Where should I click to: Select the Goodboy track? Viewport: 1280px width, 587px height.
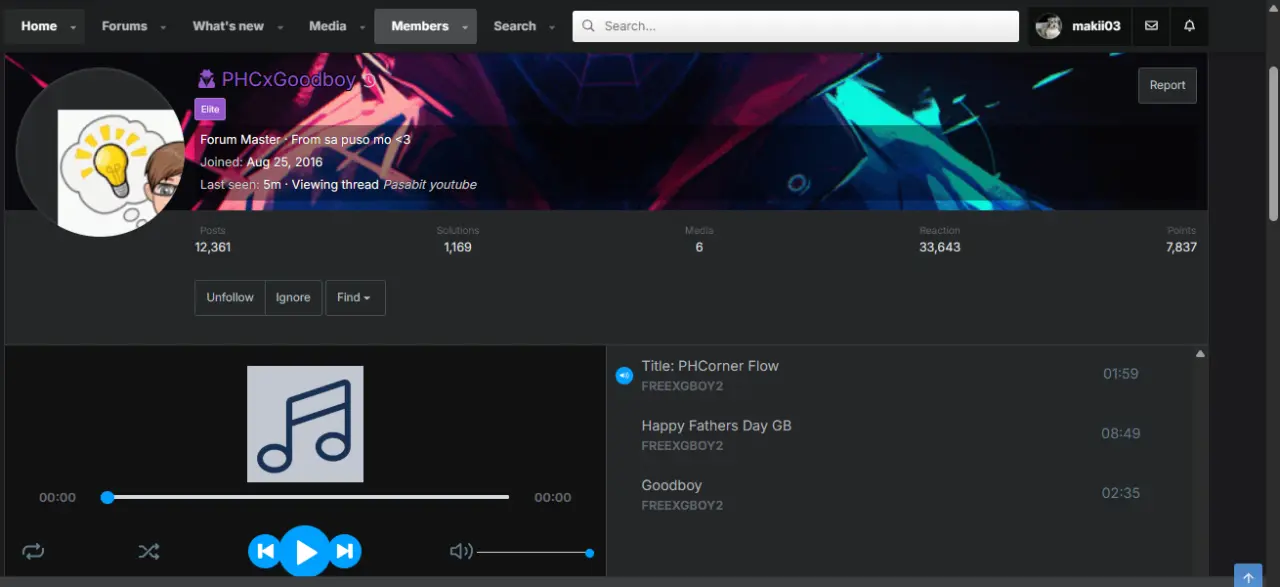671,486
